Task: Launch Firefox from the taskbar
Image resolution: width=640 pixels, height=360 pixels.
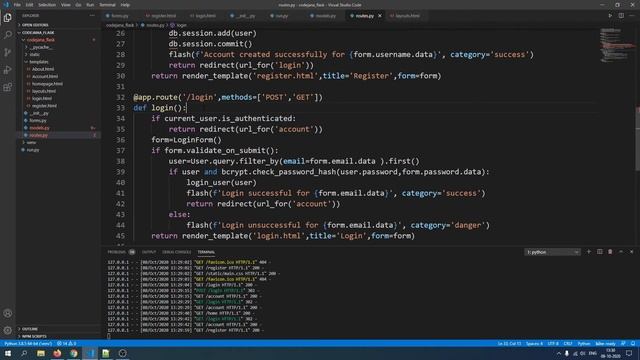Action: tap(57, 353)
